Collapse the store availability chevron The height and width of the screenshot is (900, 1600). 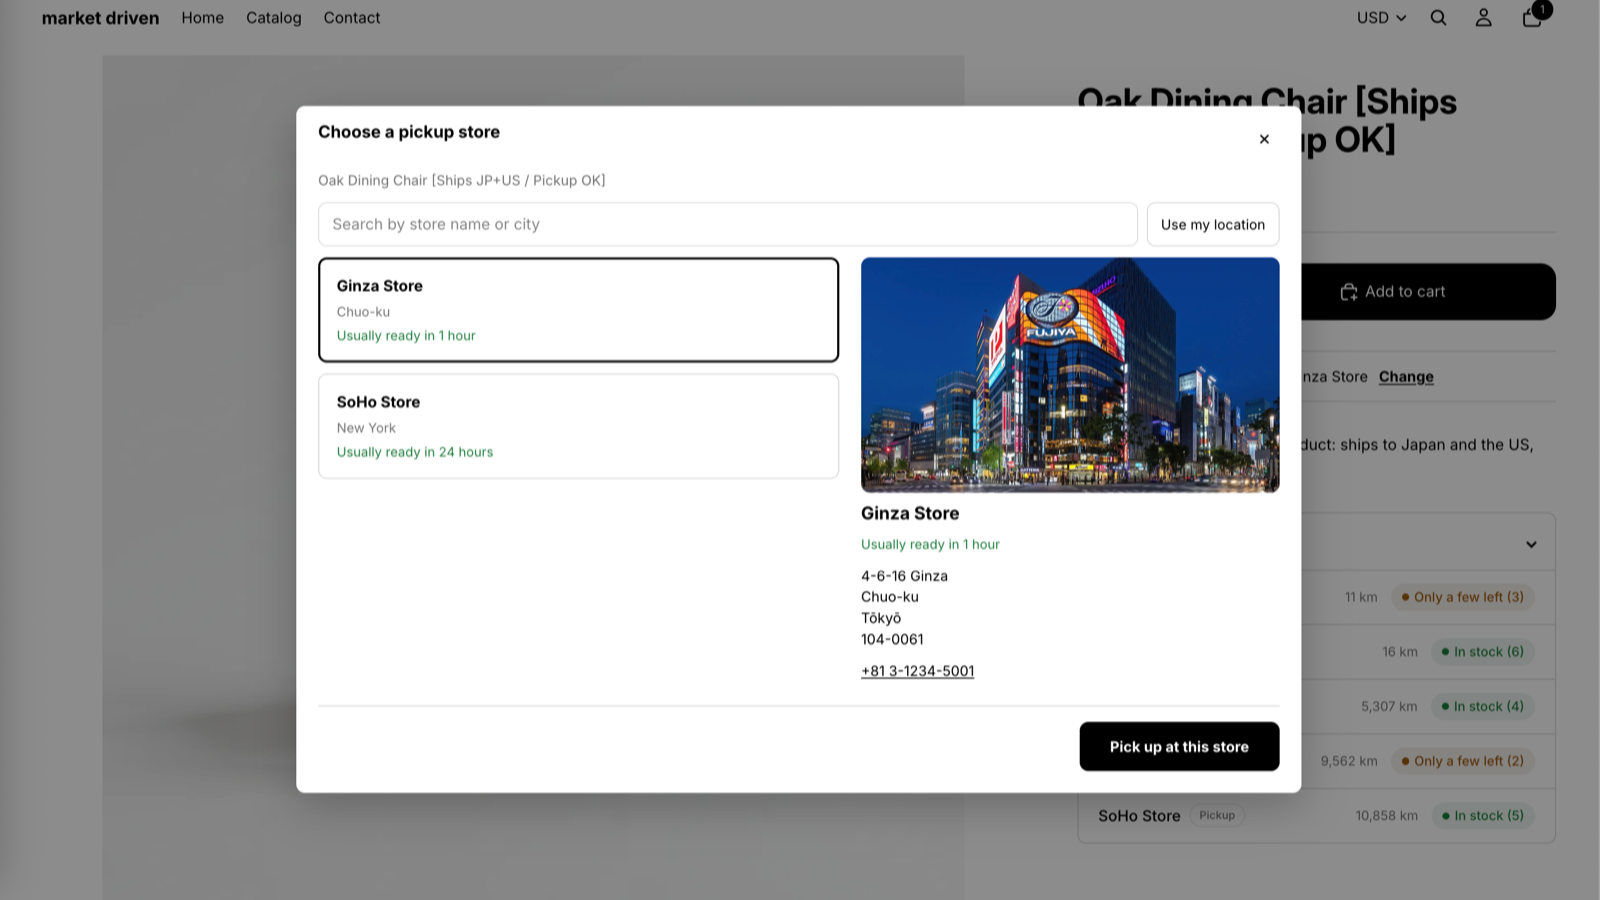[x=1531, y=545]
